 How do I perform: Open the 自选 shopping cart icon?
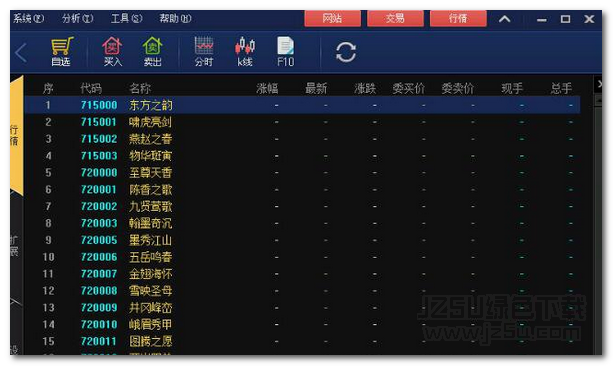(61, 52)
